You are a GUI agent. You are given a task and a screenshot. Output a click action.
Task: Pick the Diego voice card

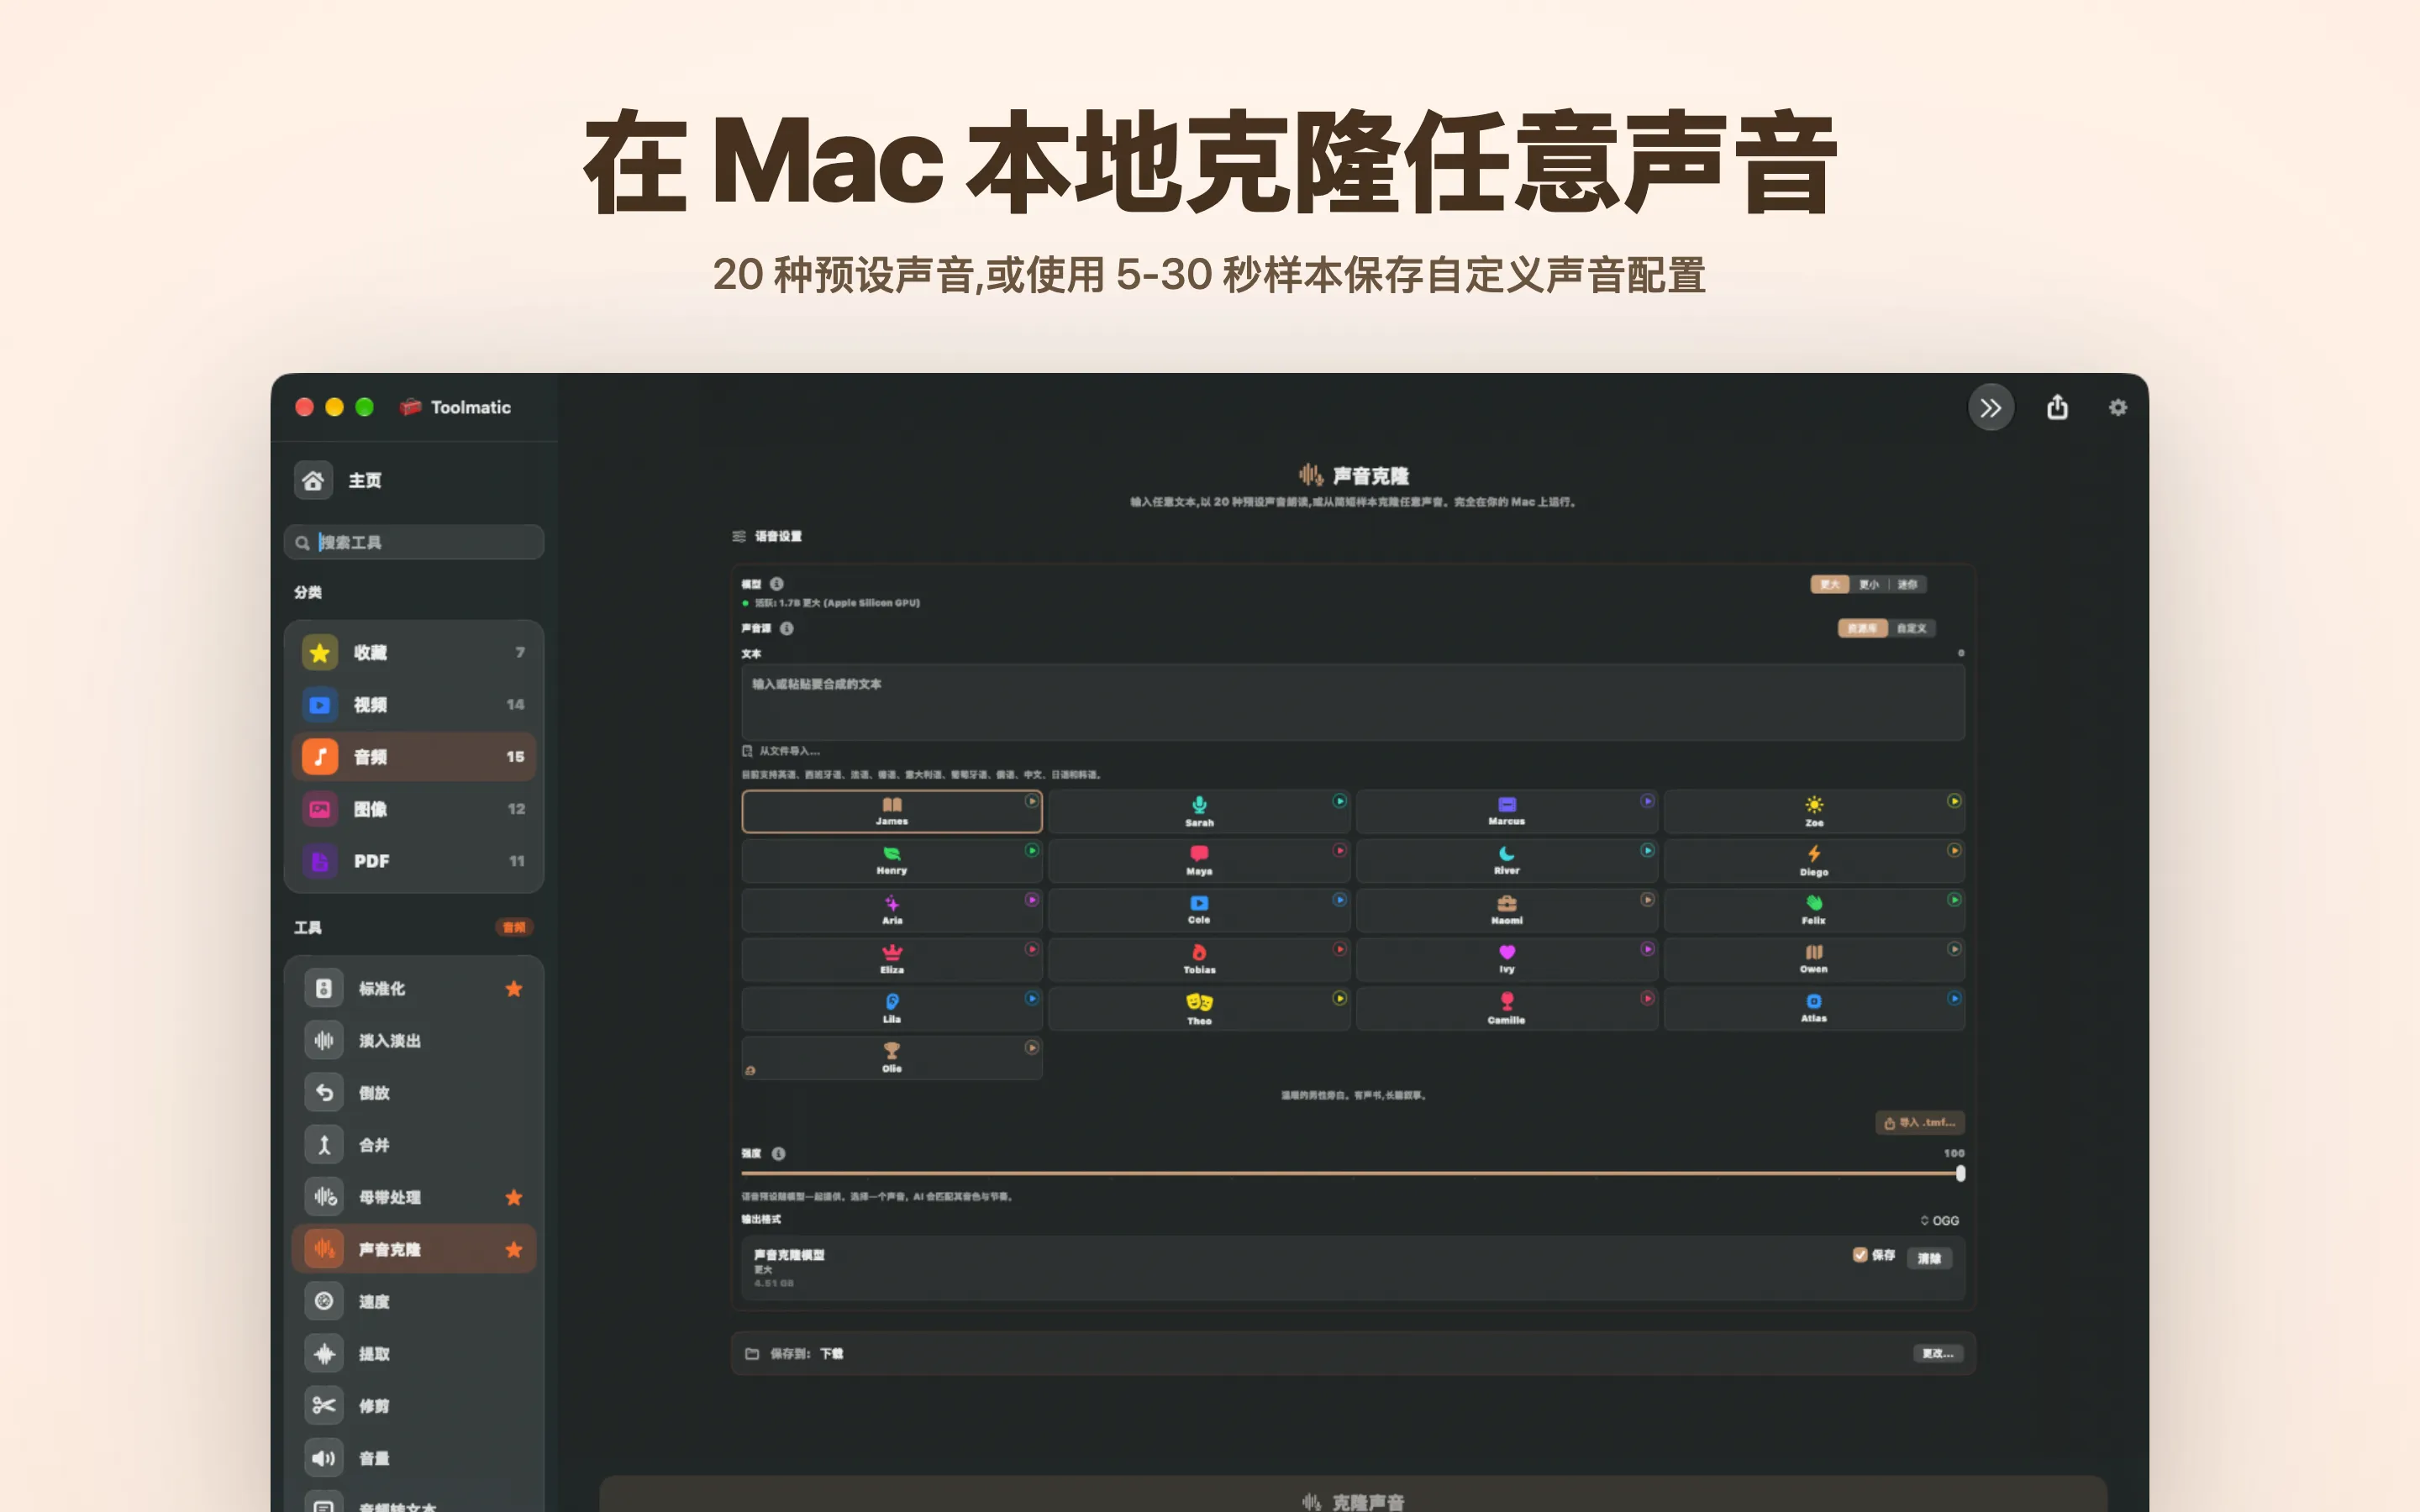pyautogui.click(x=1814, y=860)
